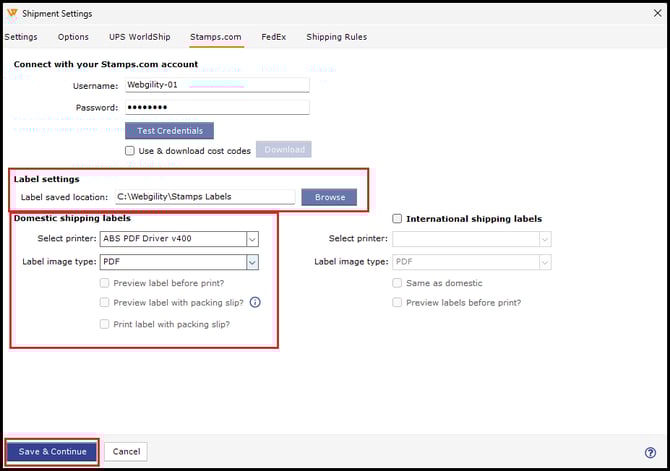
Task: Click the help question mark icon
Action: (x=650, y=452)
